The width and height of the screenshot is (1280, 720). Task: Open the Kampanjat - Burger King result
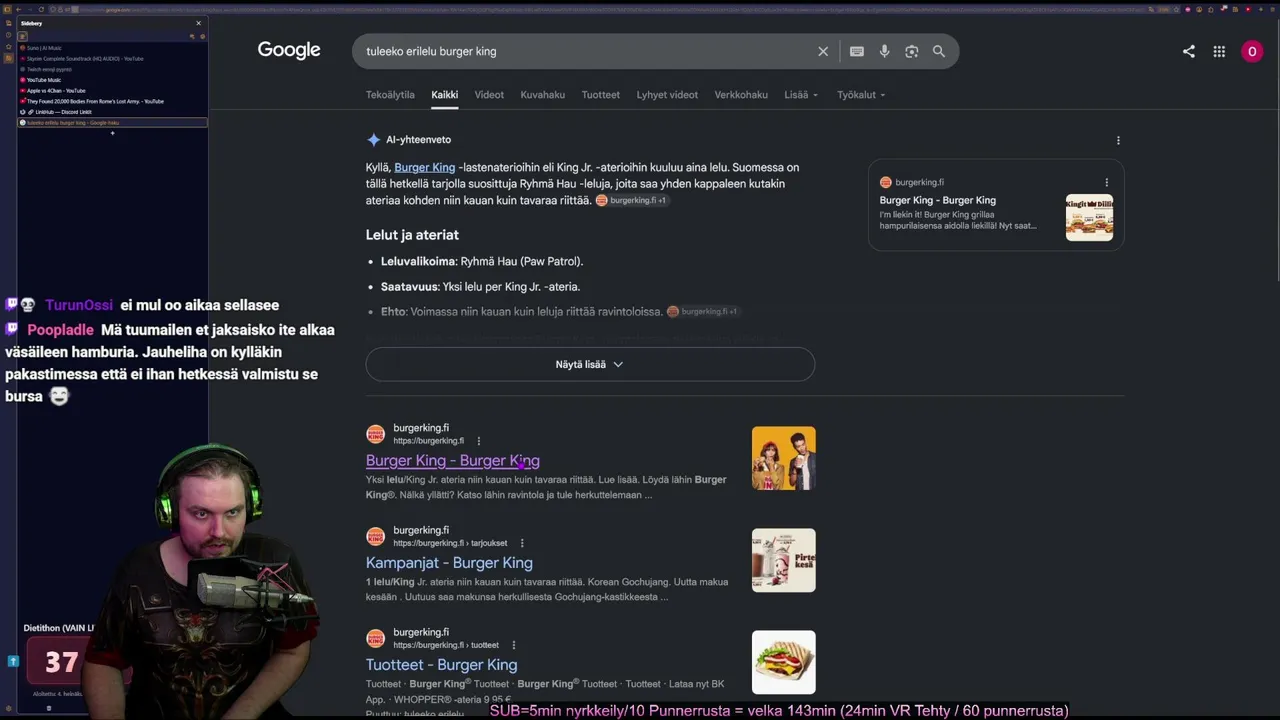tap(449, 563)
